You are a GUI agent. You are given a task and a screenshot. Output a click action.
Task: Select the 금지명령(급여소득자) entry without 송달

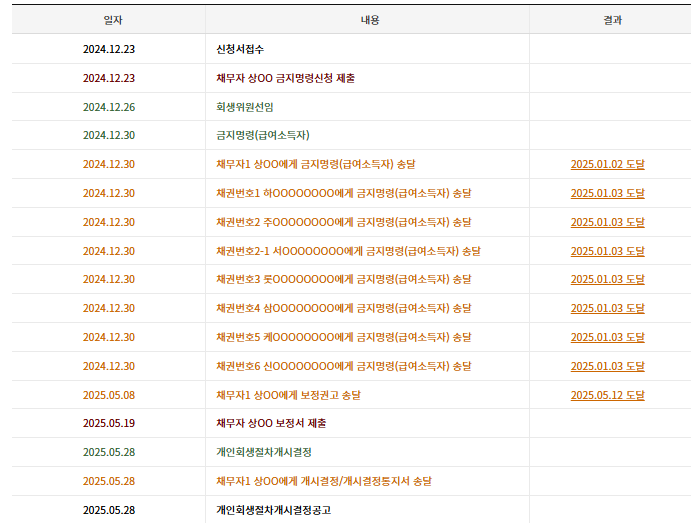click(263, 135)
